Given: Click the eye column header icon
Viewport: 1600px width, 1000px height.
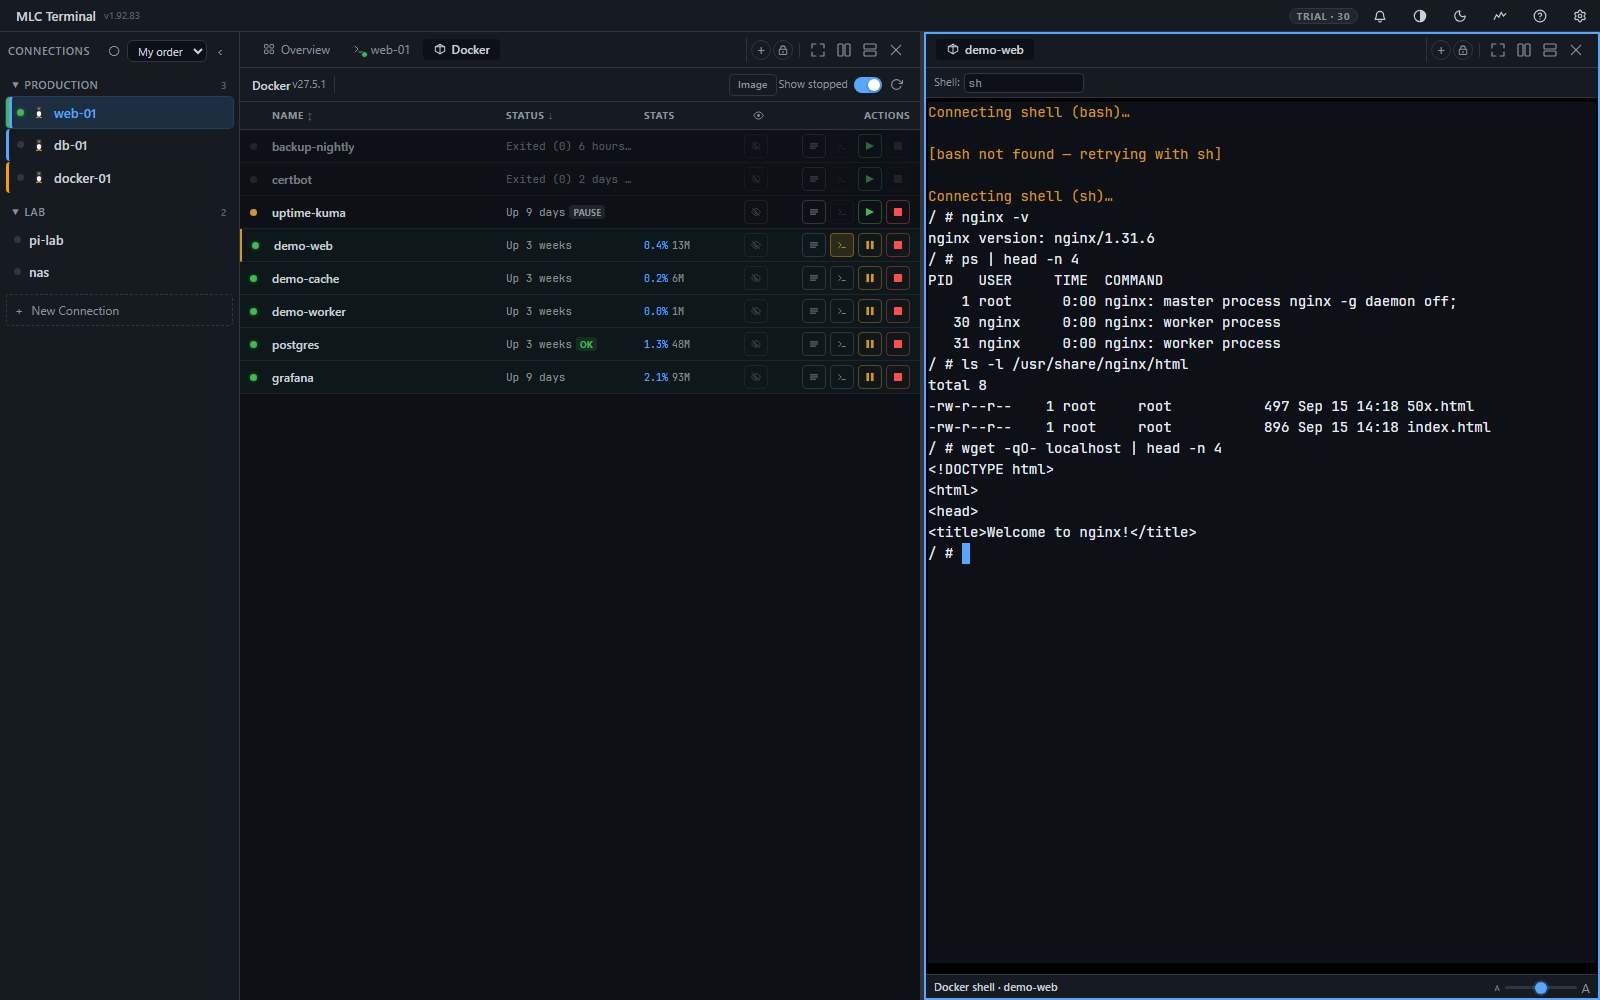Looking at the screenshot, I should [758, 116].
